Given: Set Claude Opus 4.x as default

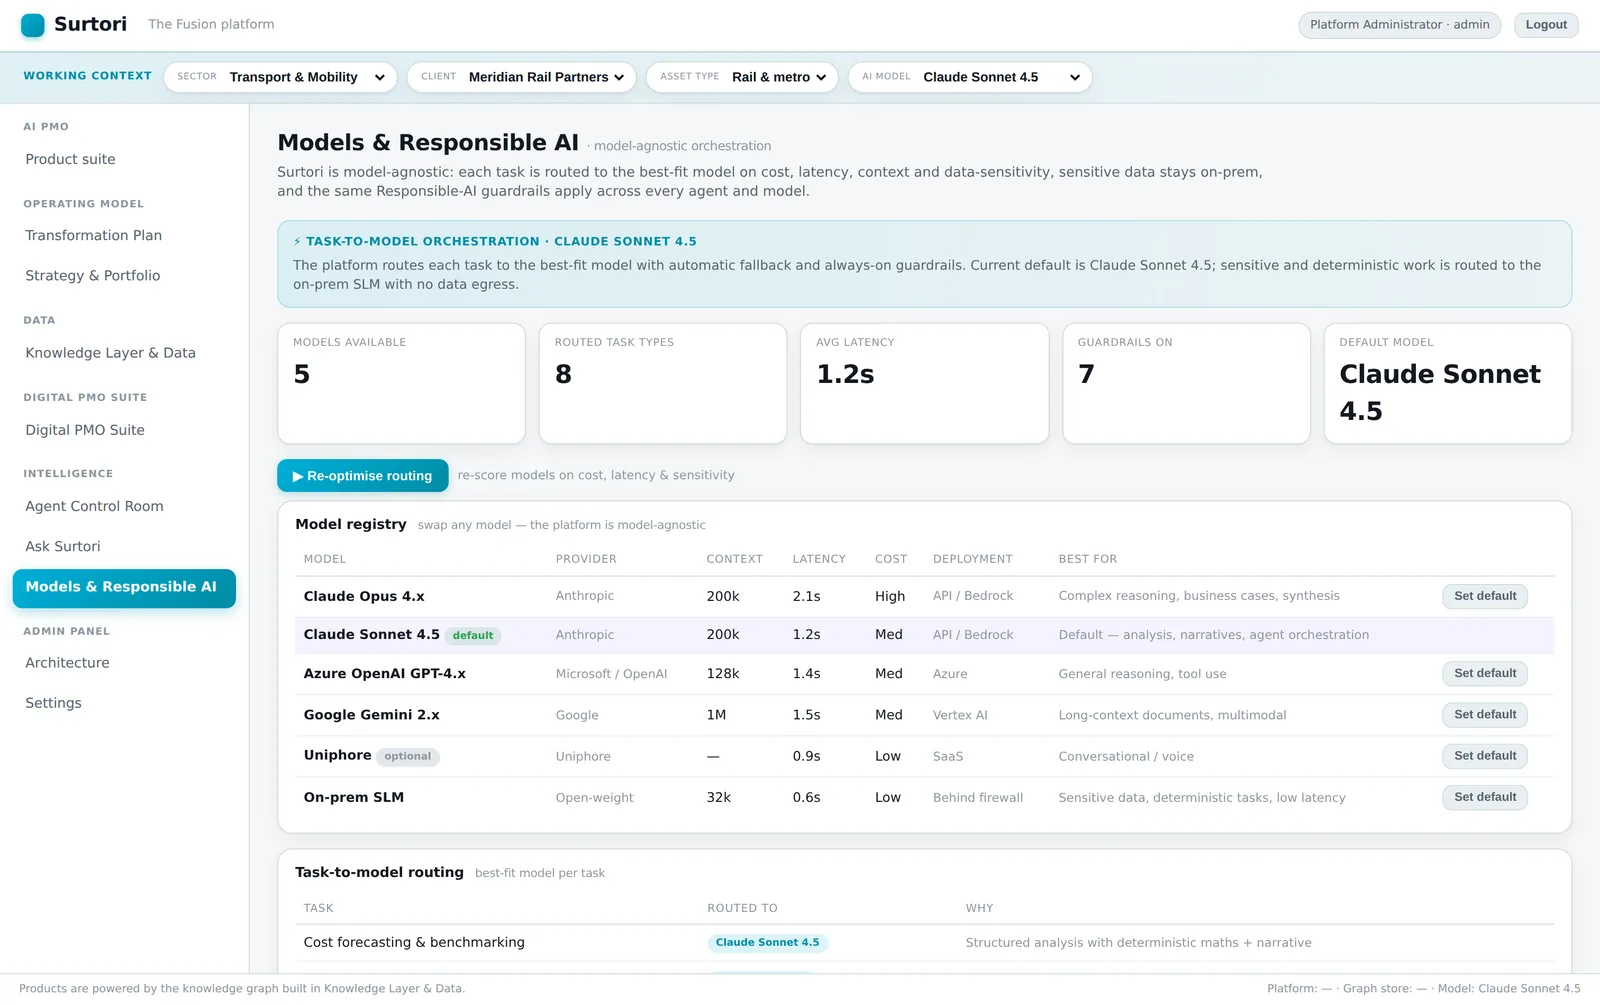Looking at the screenshot, I should pos(1484,596).
